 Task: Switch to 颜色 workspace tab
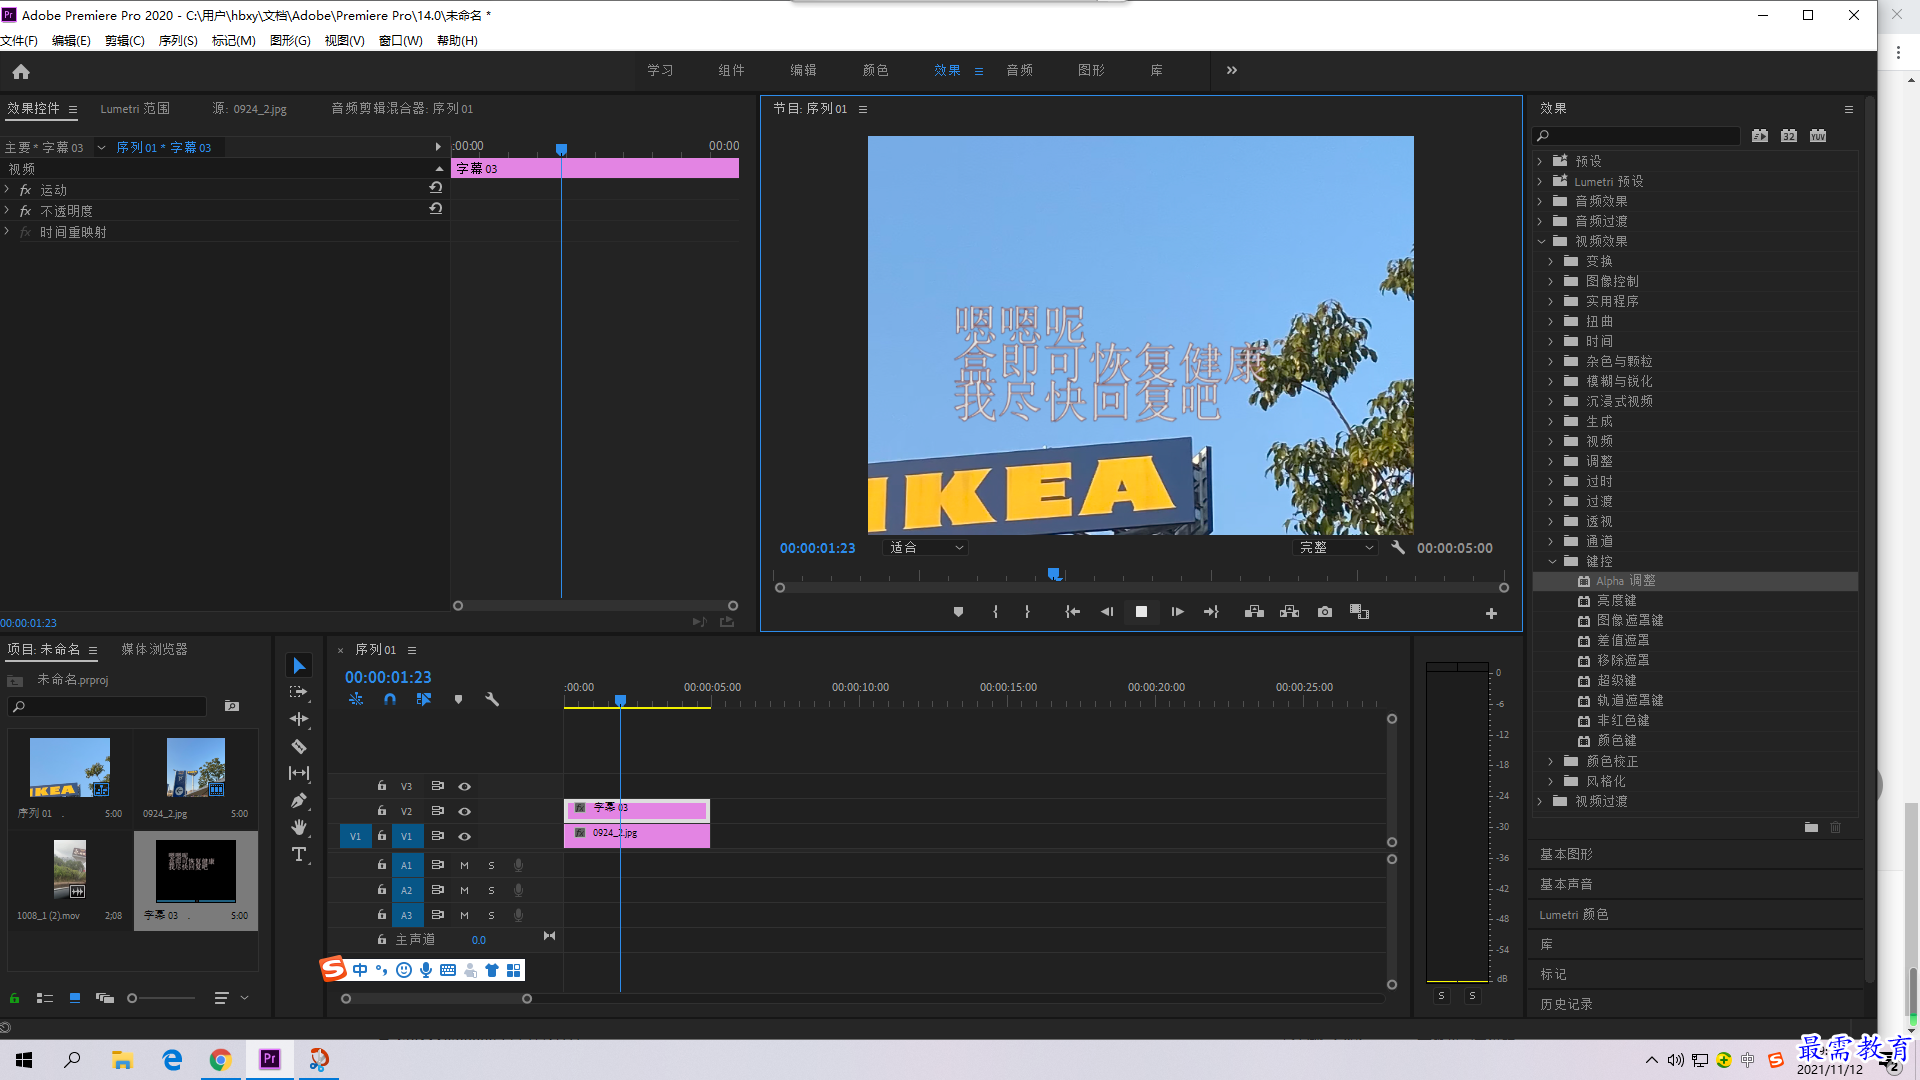(x=875, y=71)
